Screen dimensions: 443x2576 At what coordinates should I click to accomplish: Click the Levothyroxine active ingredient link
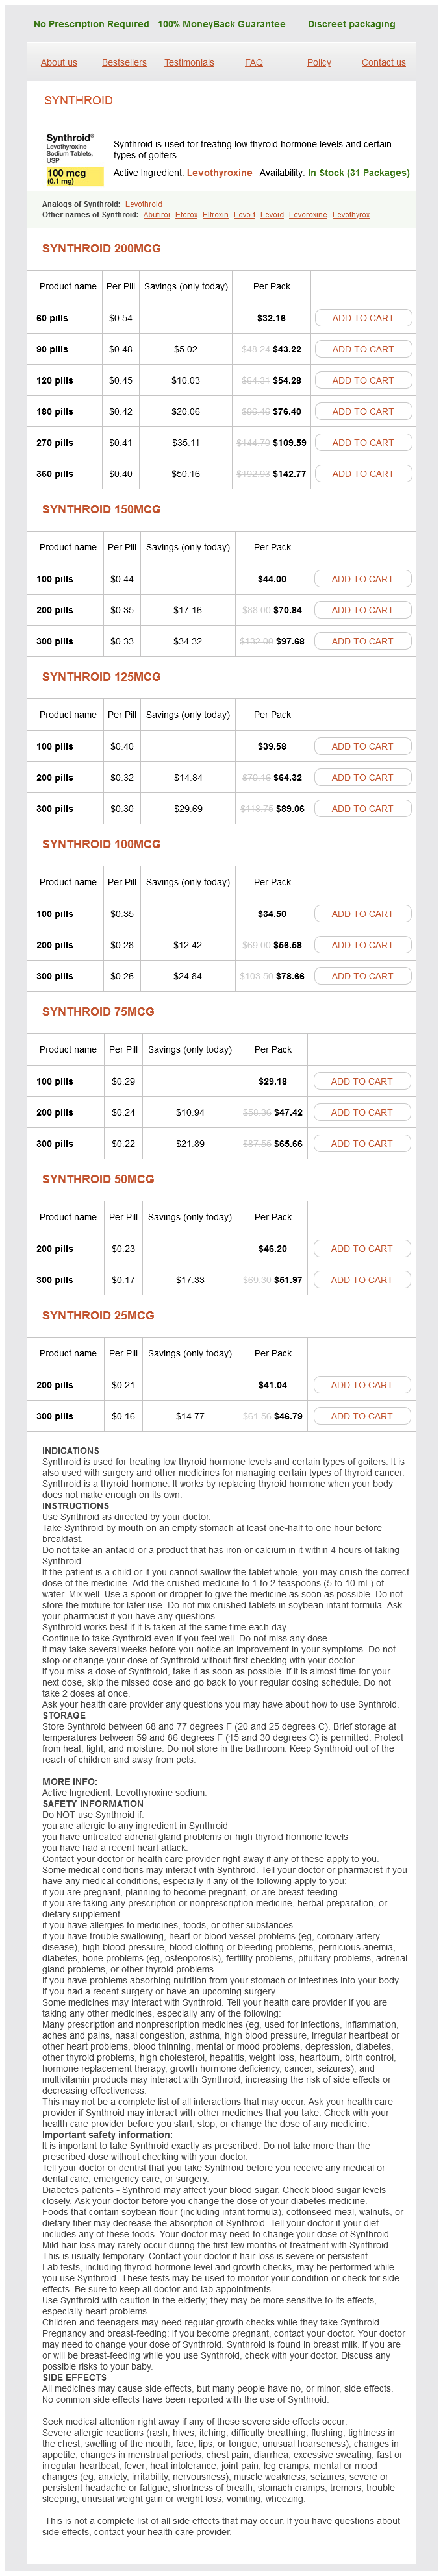point(219,173)
